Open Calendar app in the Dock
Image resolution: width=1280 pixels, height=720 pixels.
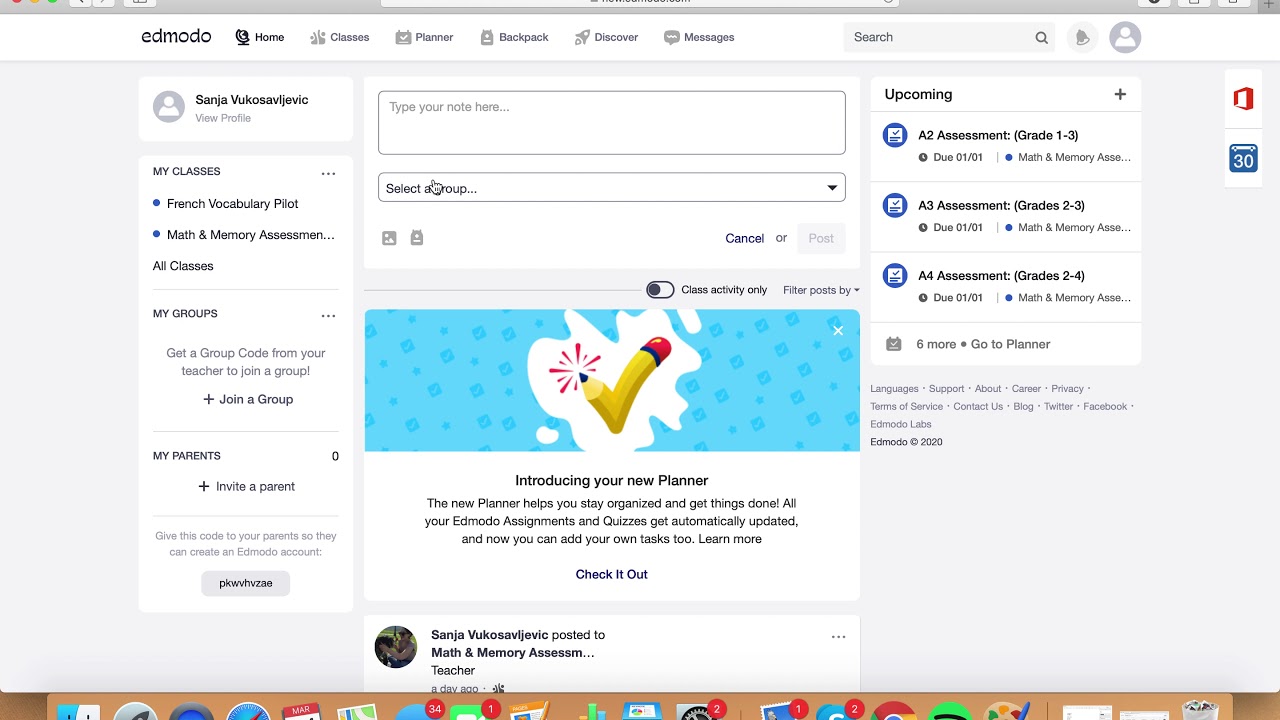click(x=300, y=712)
